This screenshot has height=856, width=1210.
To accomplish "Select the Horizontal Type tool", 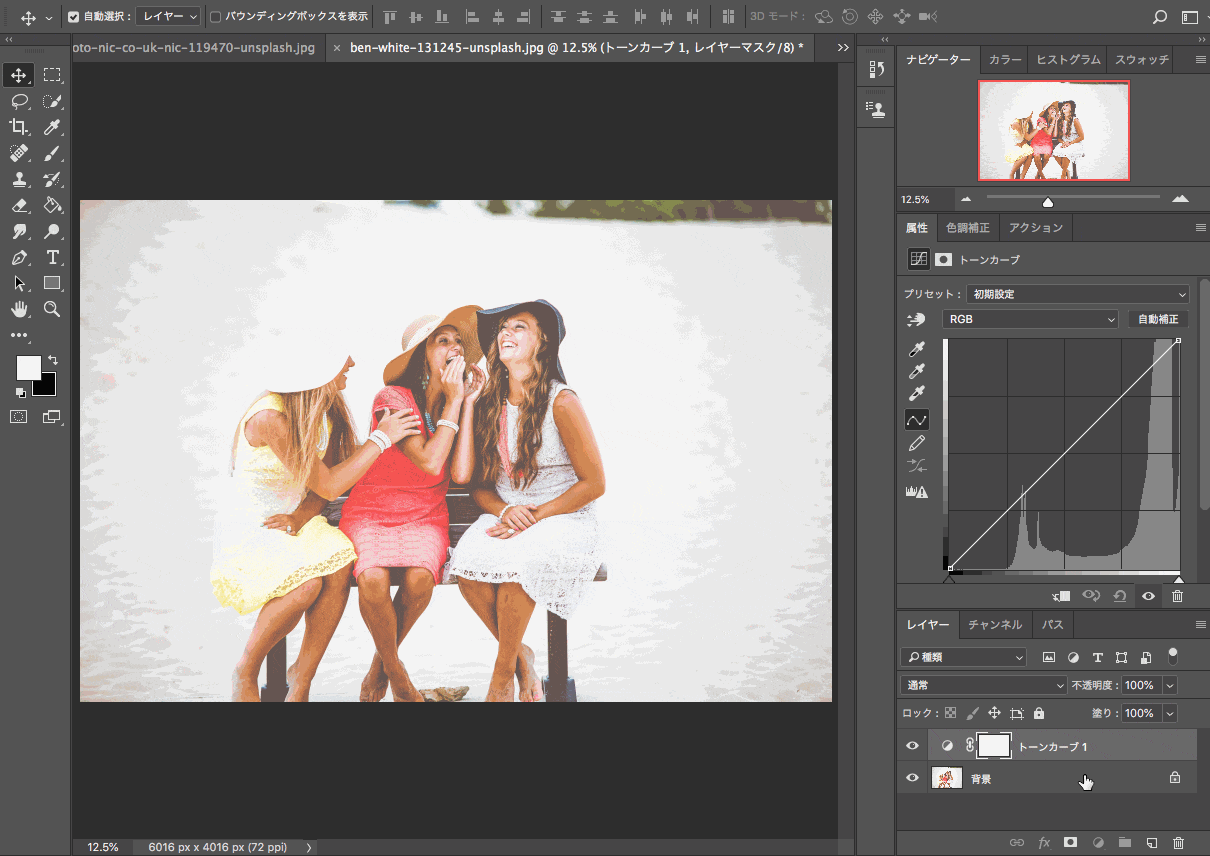I will click(52, 257).
